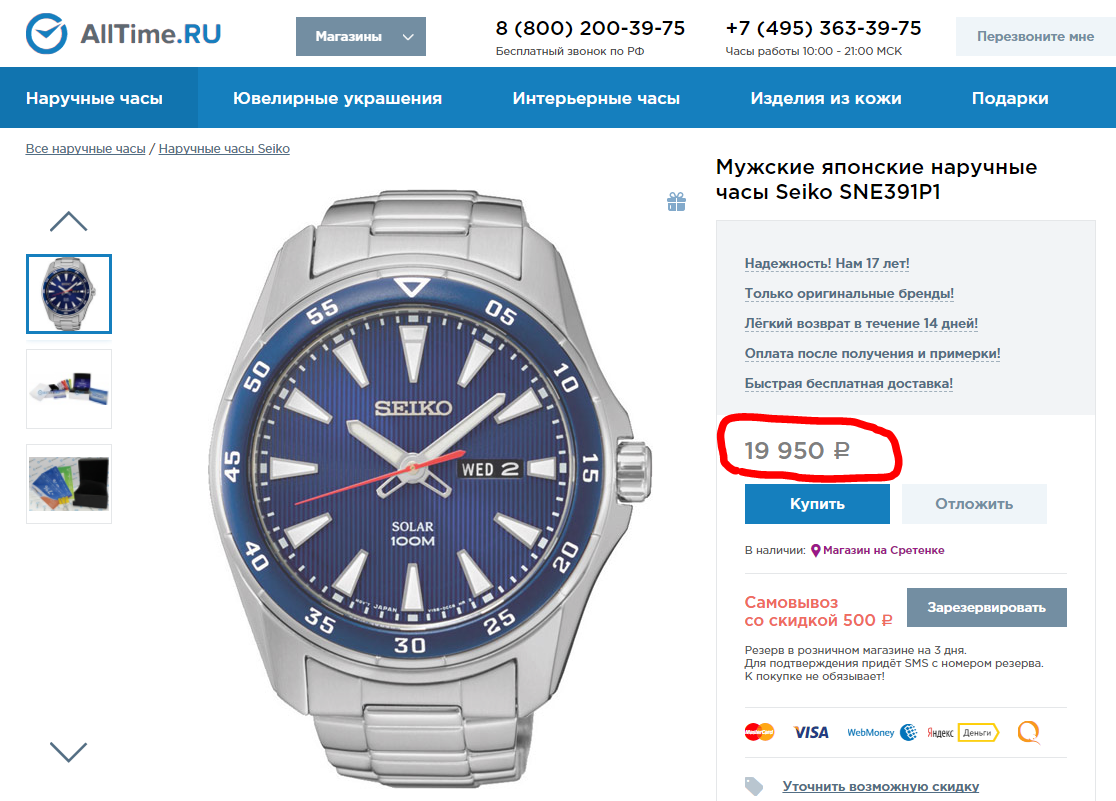
Task: Click the WebMoney payment icon
Action: click(x=882, y=732)
